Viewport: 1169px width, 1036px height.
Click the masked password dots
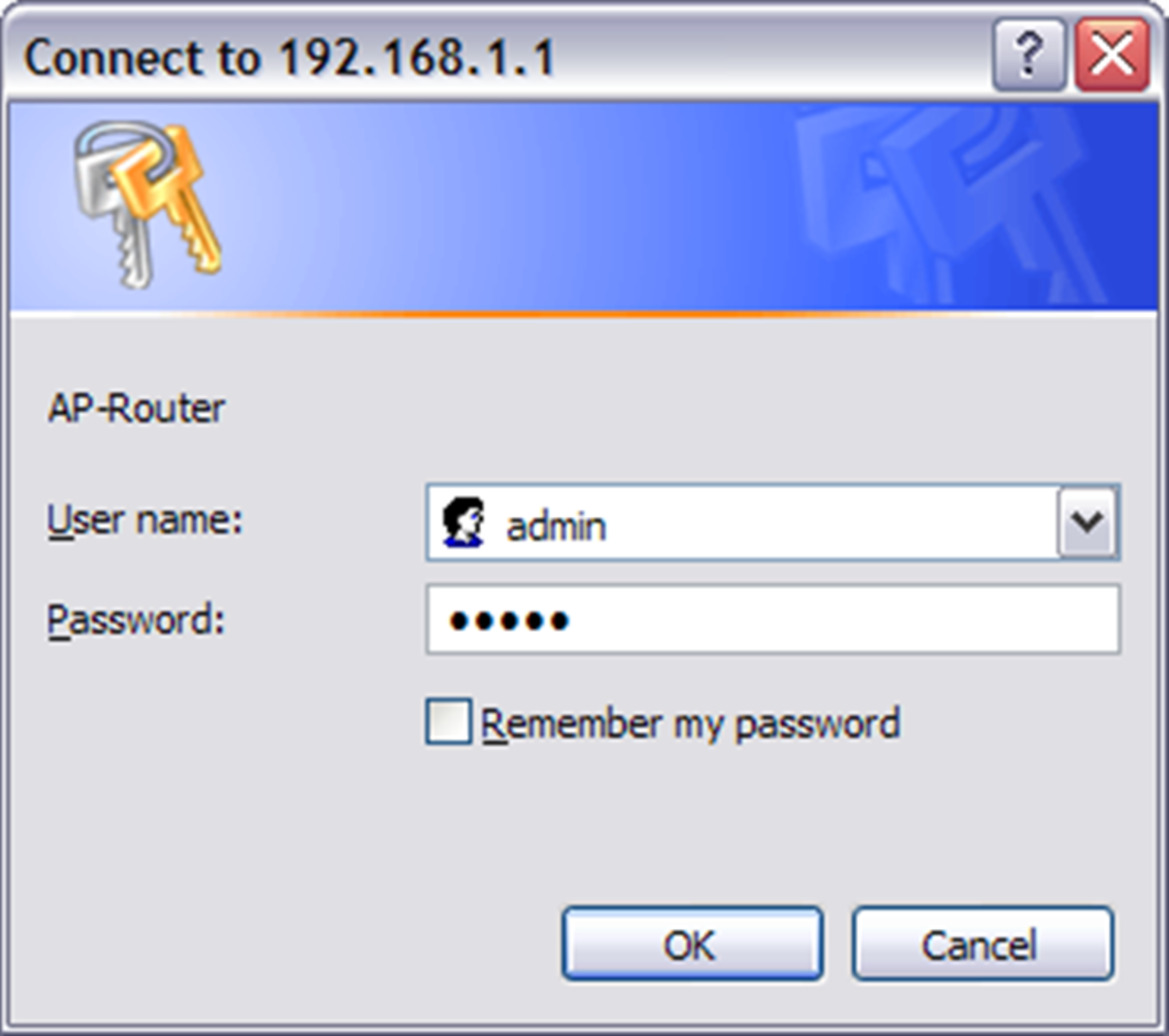pos(509,620)
